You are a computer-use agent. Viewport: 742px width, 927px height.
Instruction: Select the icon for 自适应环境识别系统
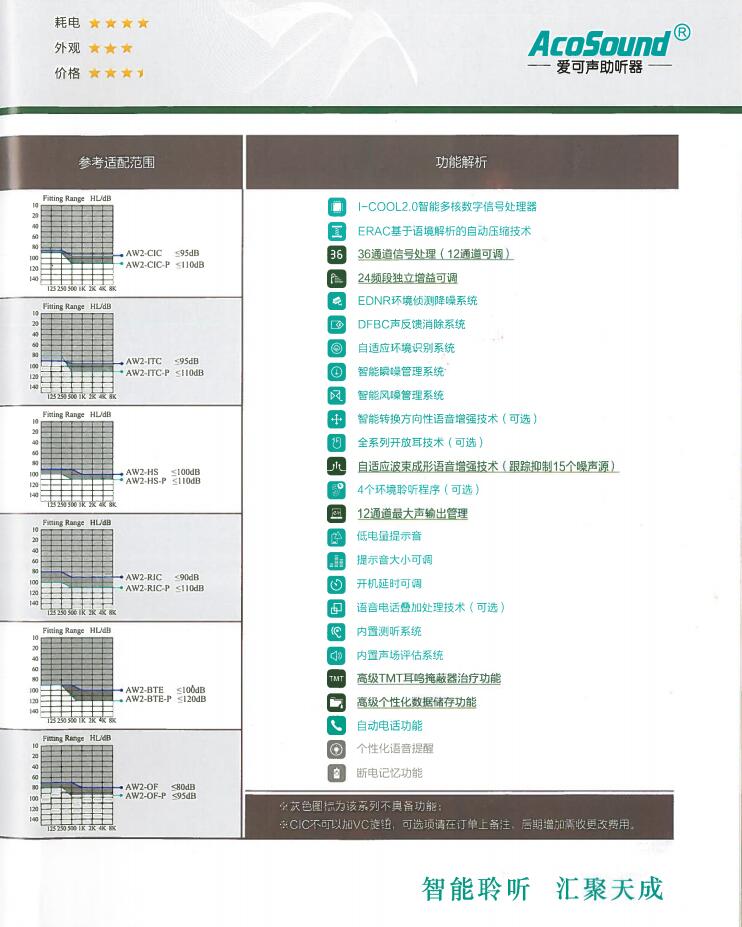pos(336,348)
